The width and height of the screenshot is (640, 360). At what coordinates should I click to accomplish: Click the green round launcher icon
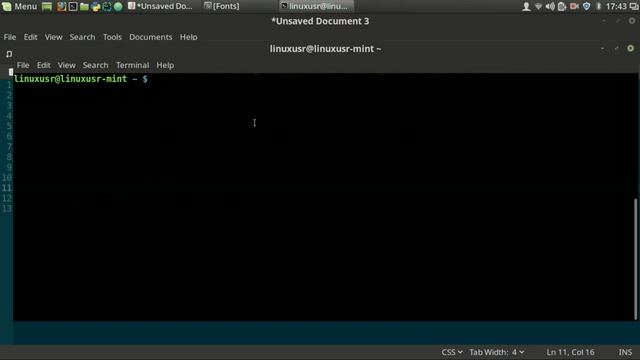(118, 6)
